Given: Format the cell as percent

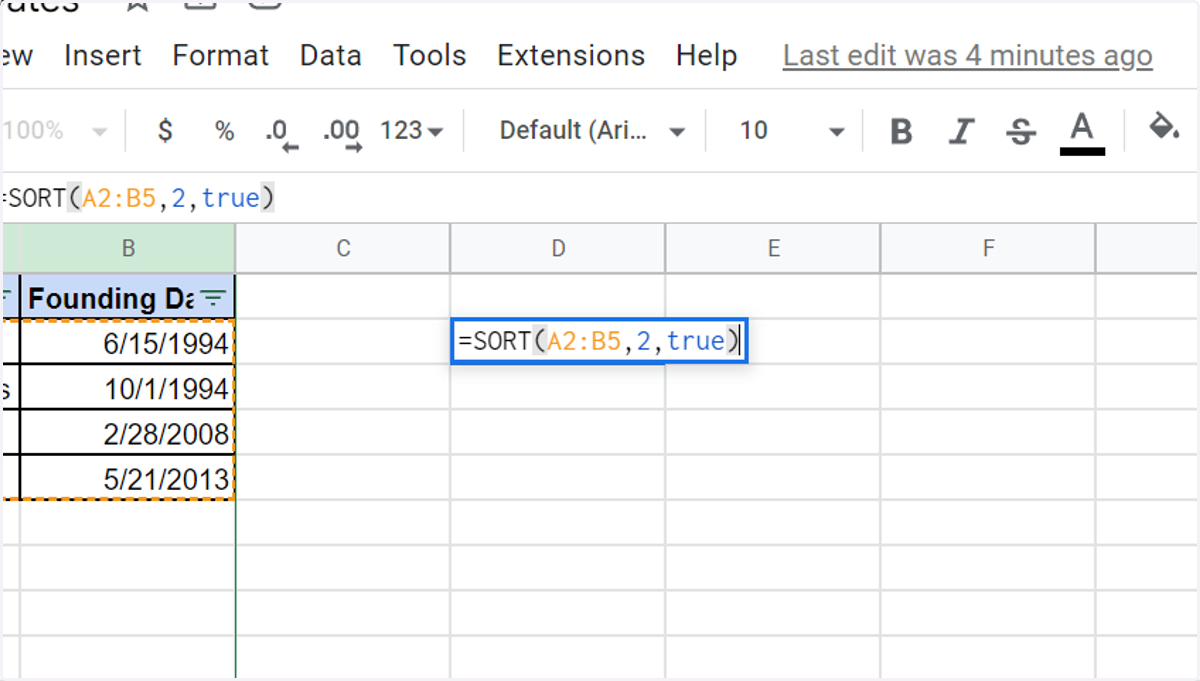Looking at the screenshot, I should point(224,131).
